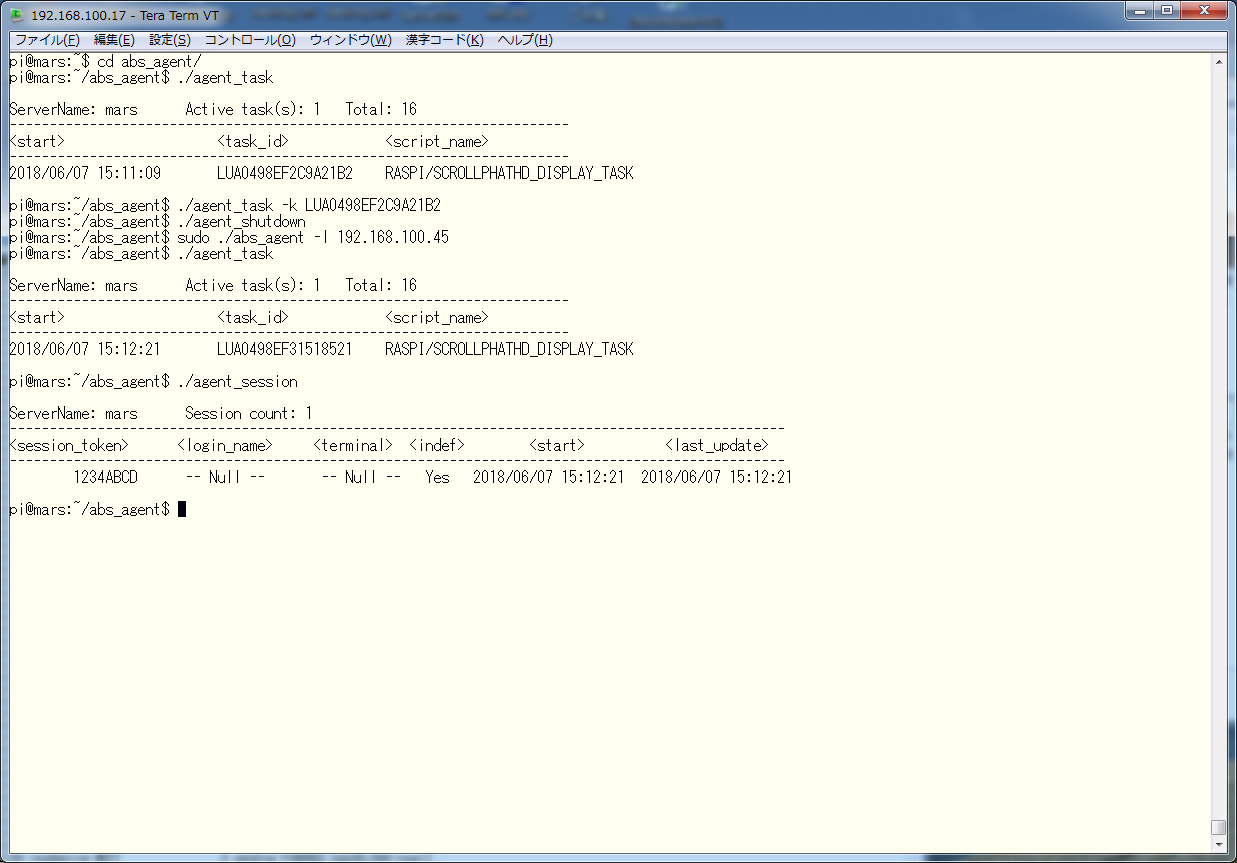Click session token 1234ABCD
This screenshot has width=1237, height=863.
[x=105, y=478]
